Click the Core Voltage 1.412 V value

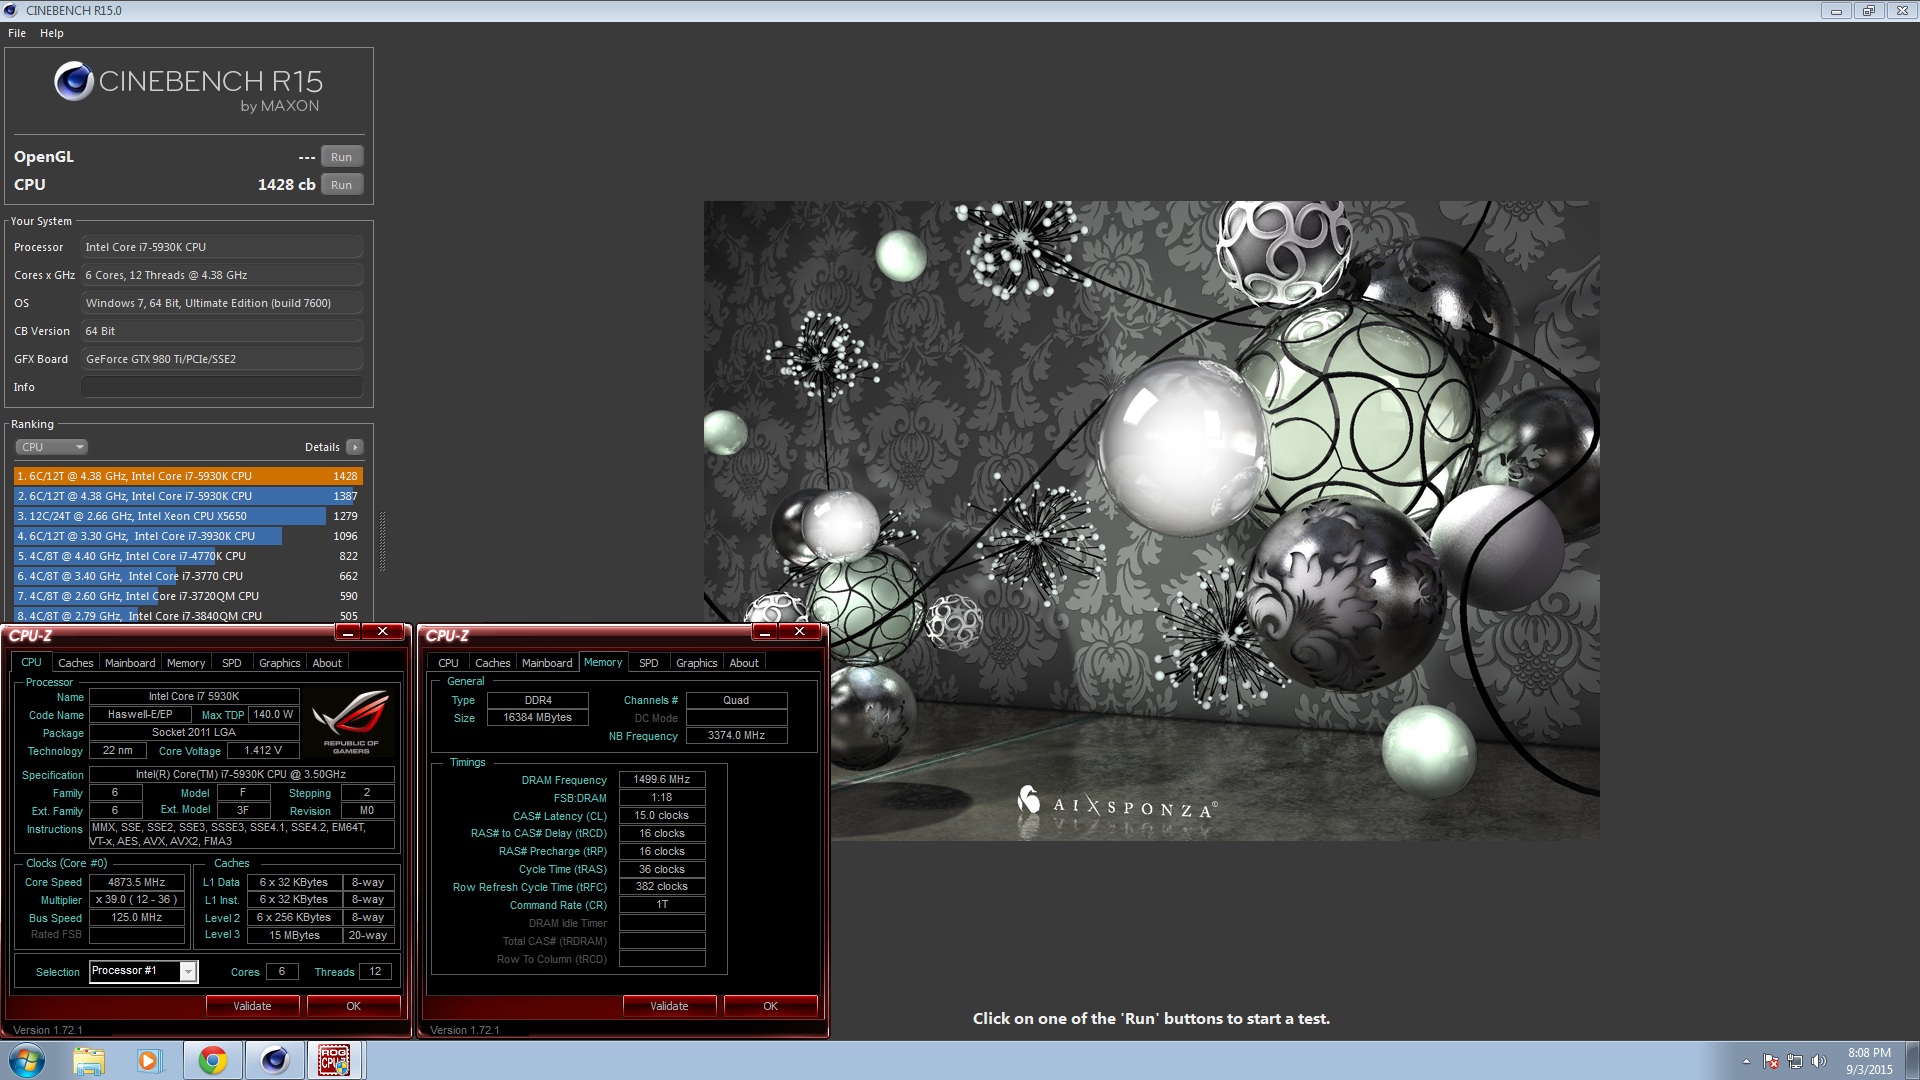point(263,750)
